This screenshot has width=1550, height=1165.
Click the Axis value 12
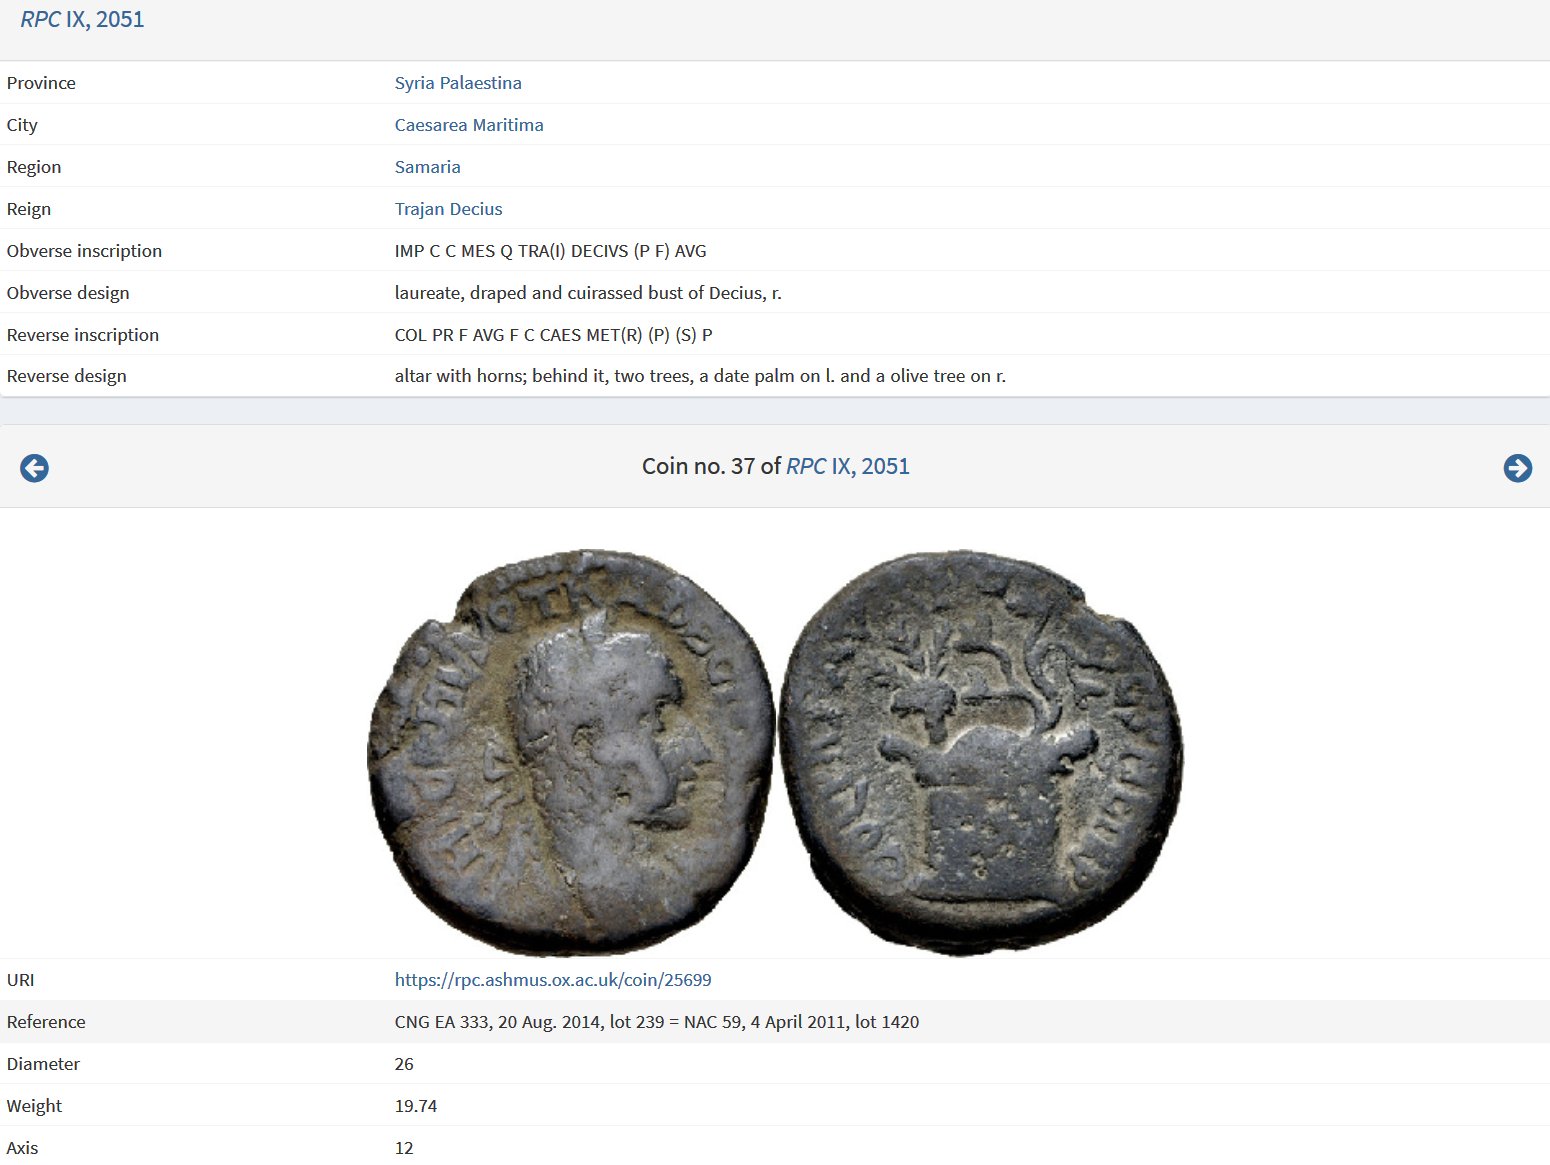click(x=404, y=1148)
